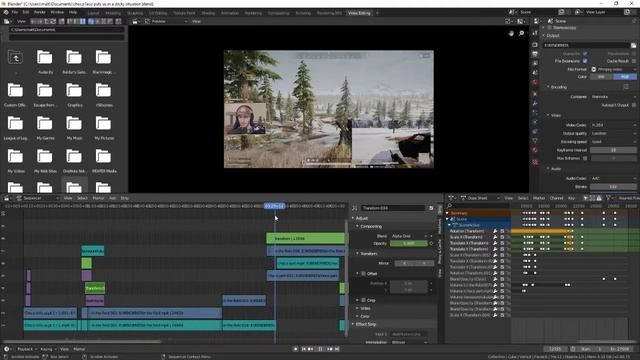Open the Blender logo menu
This screenshot has width=640, height=360.
click(6, 13)
